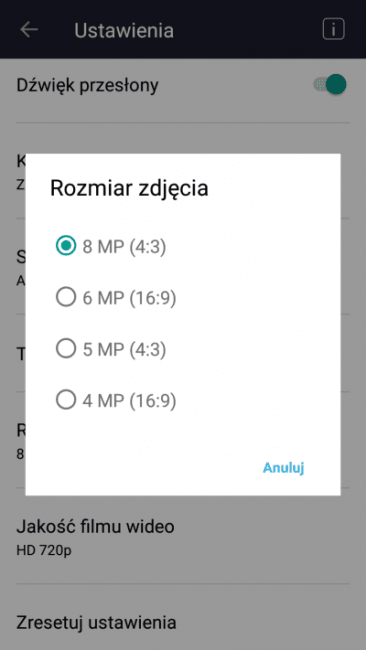Tap the '5 MP (4:3)' option label text
The image size is (366, 650).
[x=124, y=350]
